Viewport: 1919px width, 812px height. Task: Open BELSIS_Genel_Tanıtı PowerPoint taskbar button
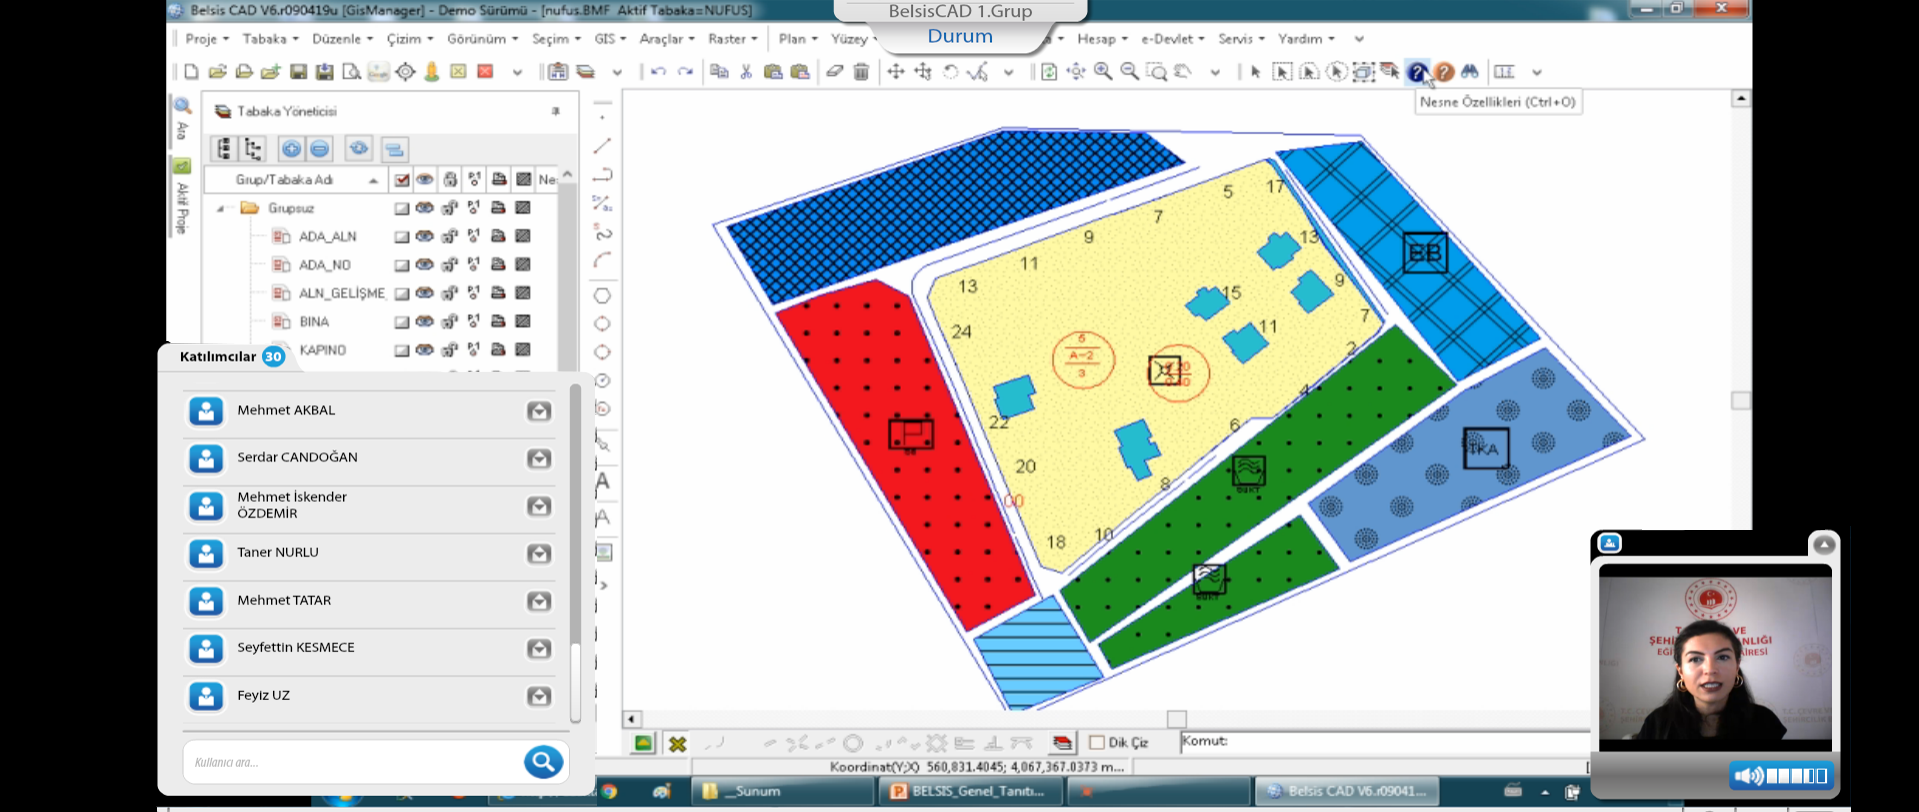[x=972, y=791]
